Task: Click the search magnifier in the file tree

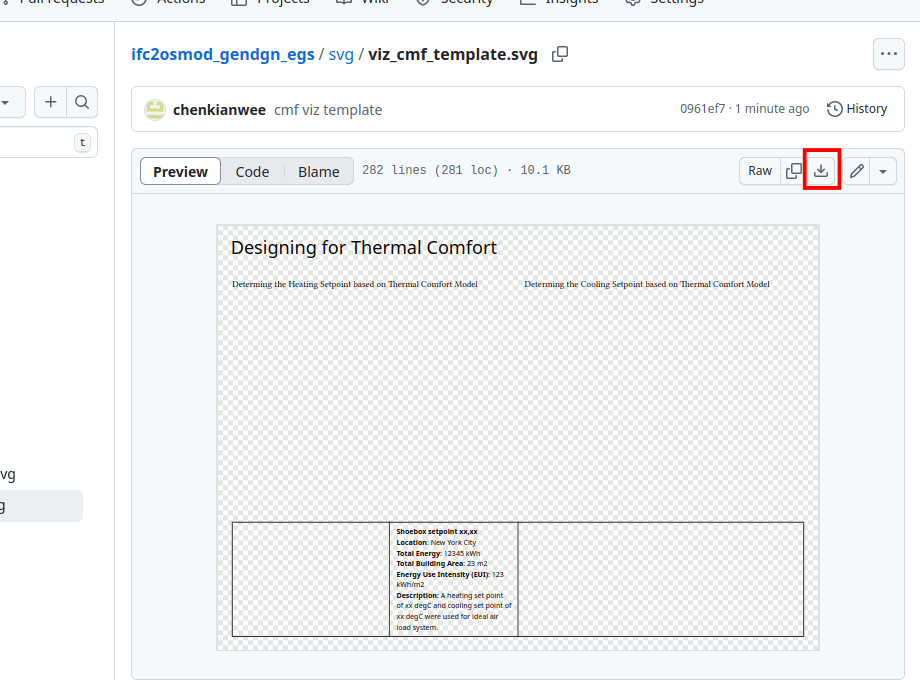Action: (x=82, y=102)
